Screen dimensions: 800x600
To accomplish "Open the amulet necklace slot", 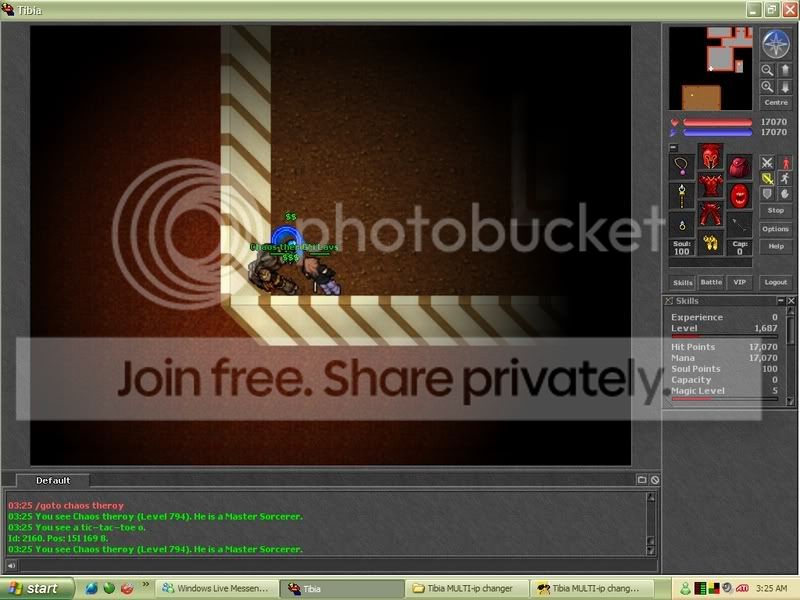I will click(682, 166).
